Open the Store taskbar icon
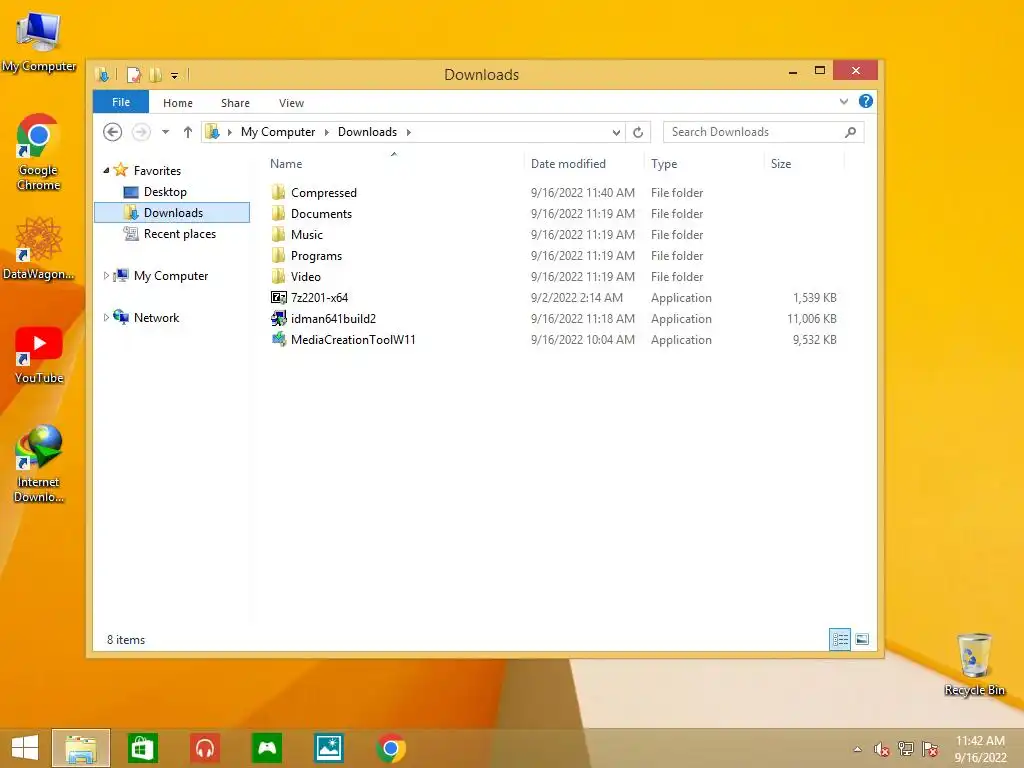This screenshot has height=768, width=1024. (142, 748)
